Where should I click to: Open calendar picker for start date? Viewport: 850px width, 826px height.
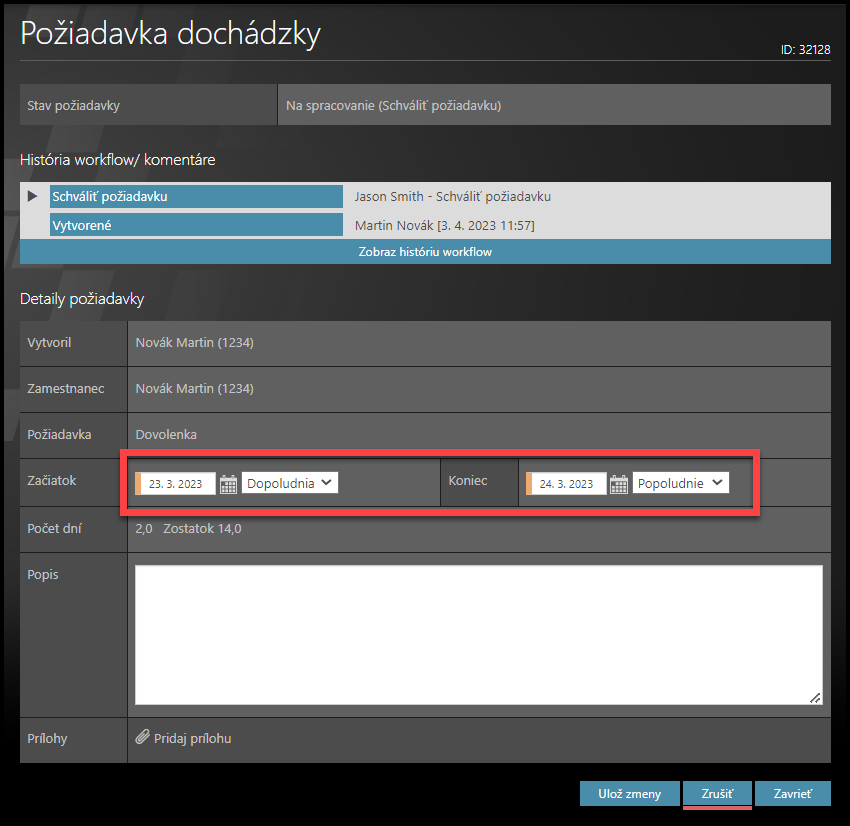tap(228, 484)
